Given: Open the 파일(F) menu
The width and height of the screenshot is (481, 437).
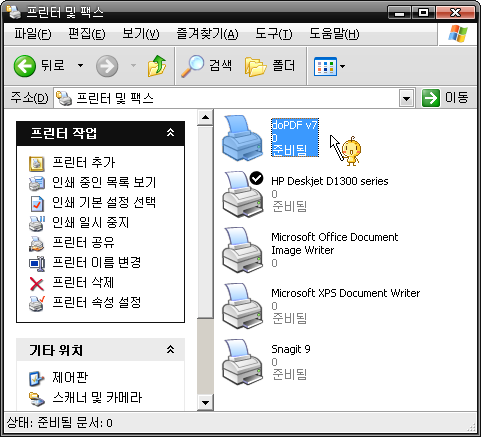Looking at the screenshot, I should pyautogui.click(x=32, y=34).
